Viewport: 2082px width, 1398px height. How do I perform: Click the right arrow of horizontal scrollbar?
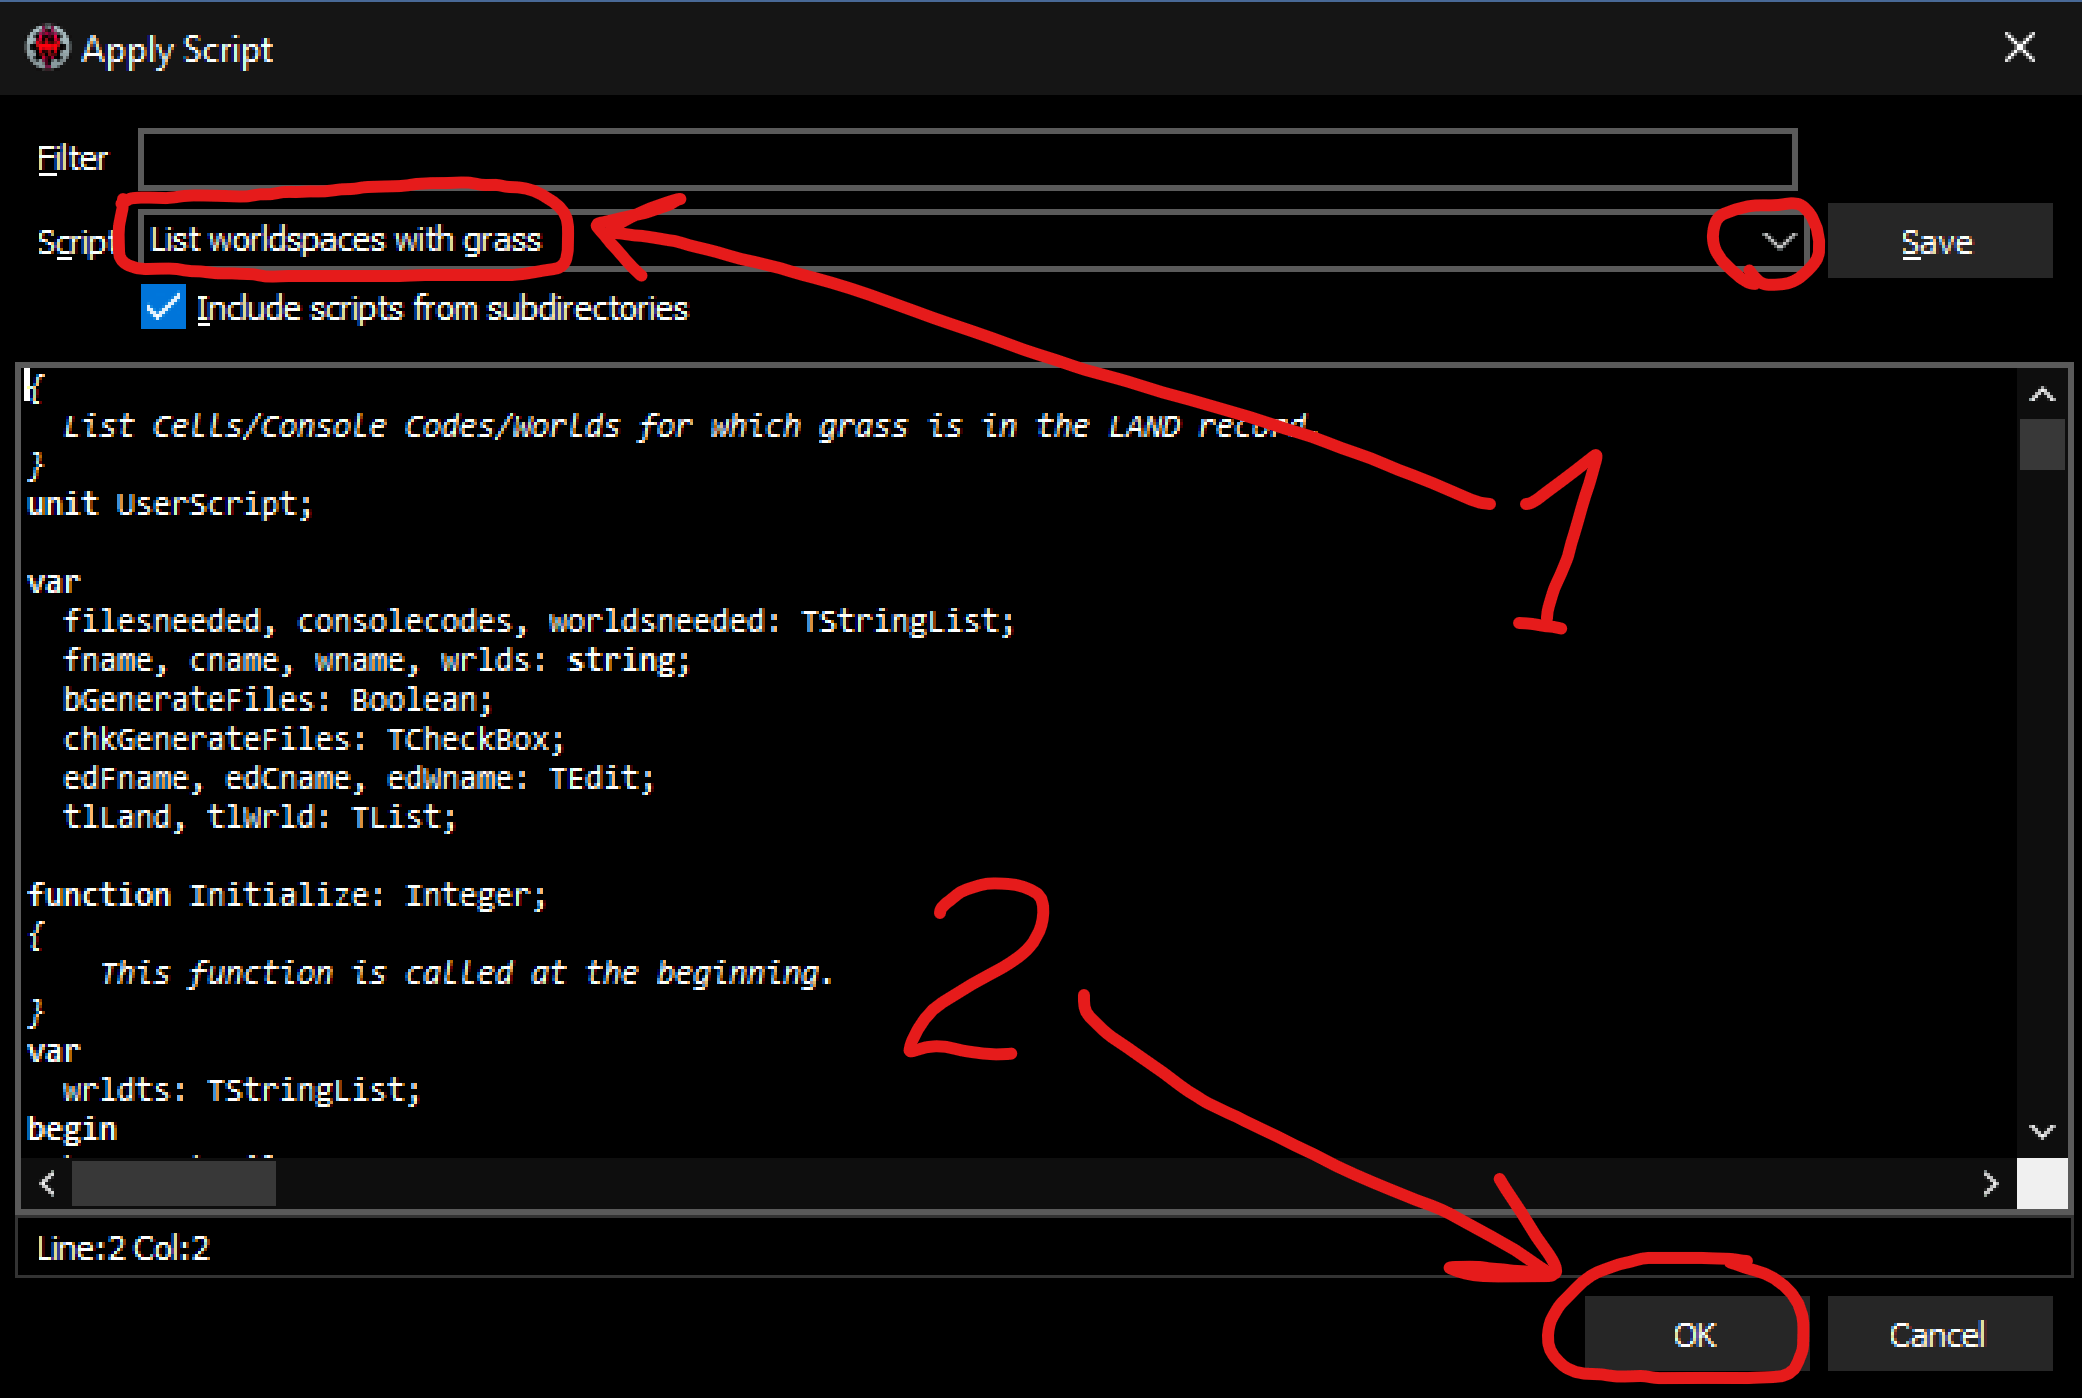click(1990, 1184)
